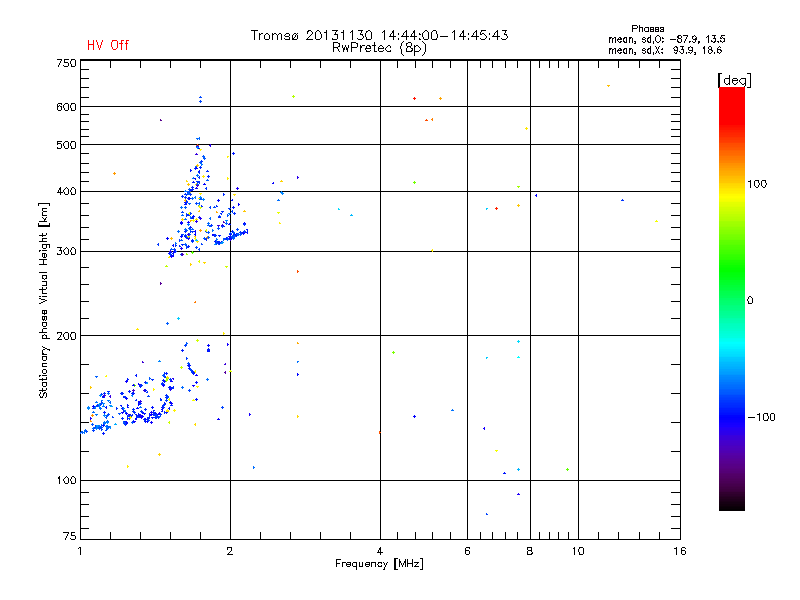
Task: Select the 'mean, sd,O: -87.9, 13.5' statistic
Action: tap(666, 40)
